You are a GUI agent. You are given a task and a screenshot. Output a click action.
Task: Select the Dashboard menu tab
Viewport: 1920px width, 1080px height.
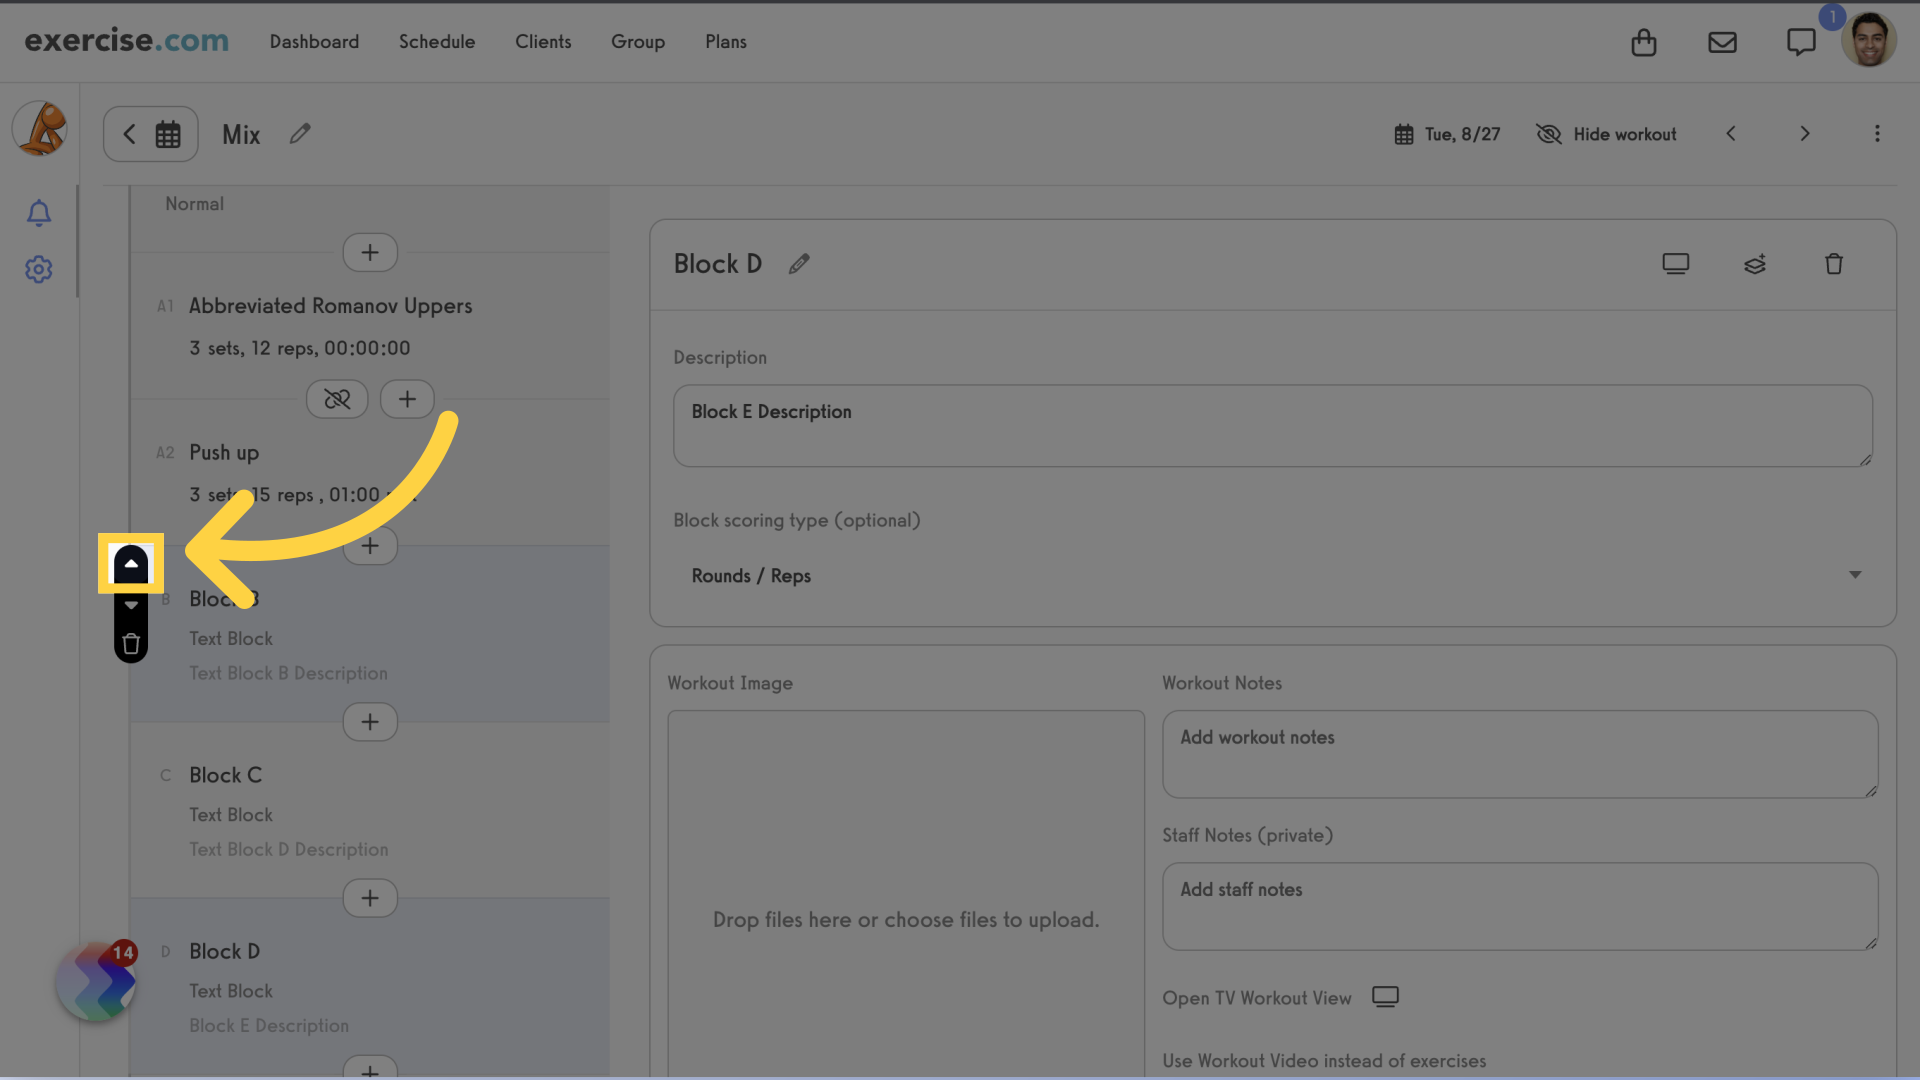click(314, 41)
